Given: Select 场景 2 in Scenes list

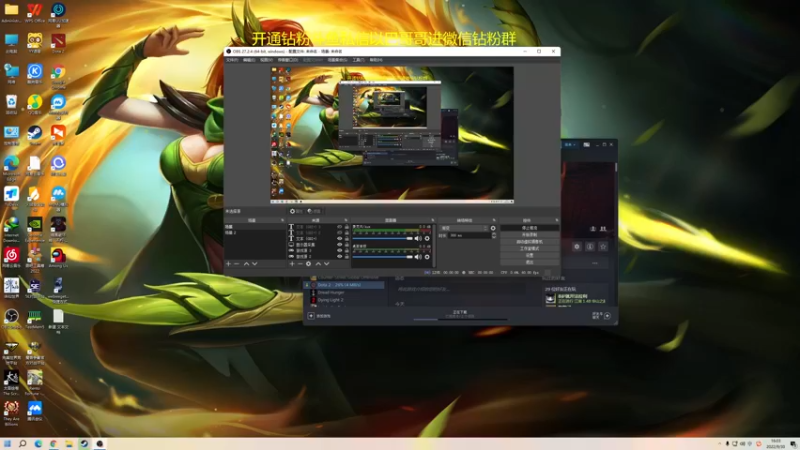Looking at the screenshot, I should 255,233.
